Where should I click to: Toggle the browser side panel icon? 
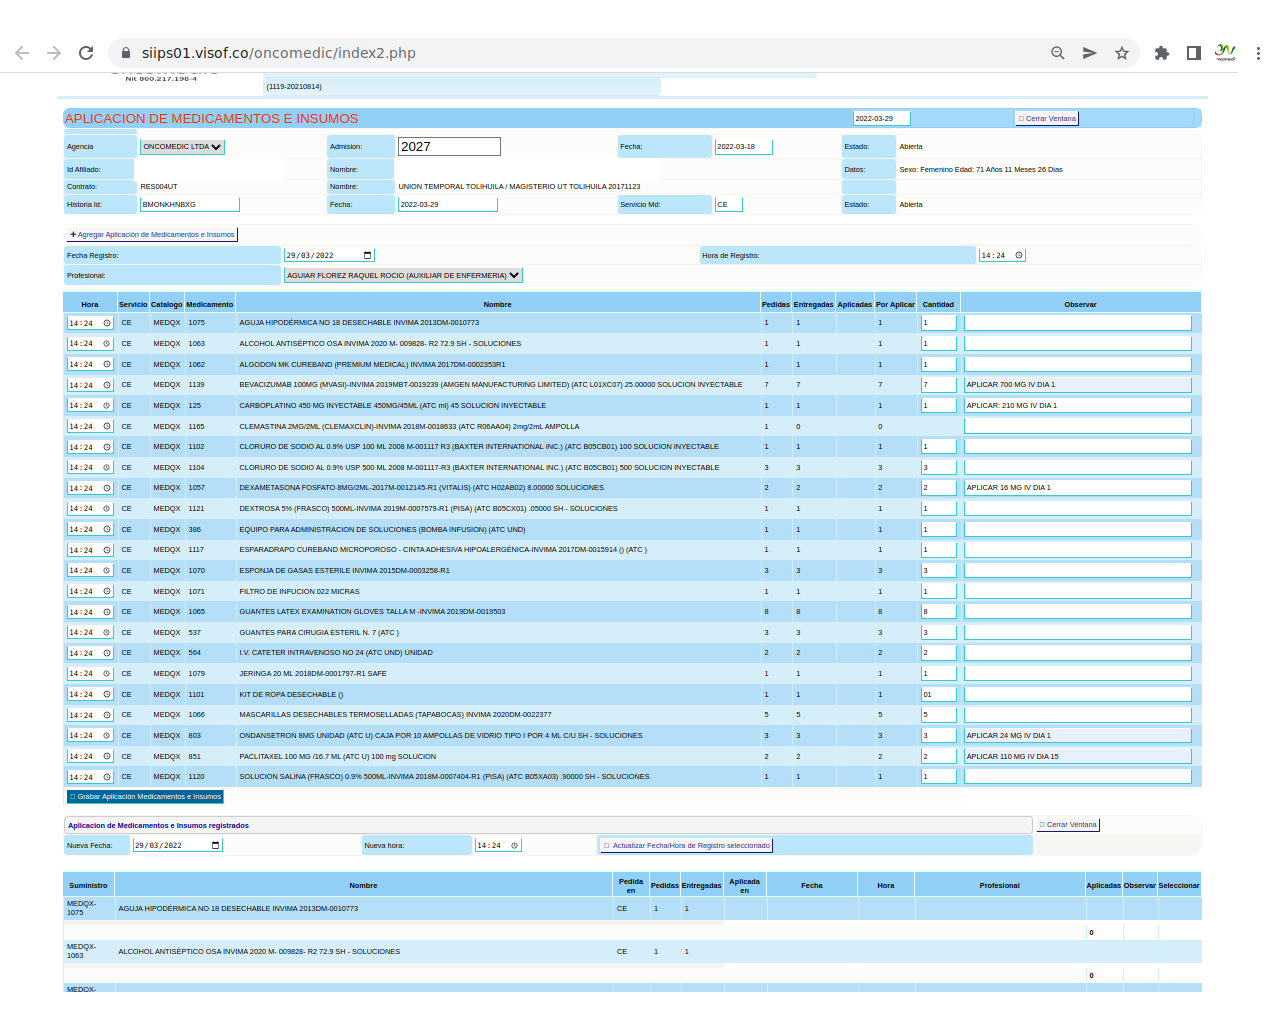pyautogui.click(x=1193, y=53)
